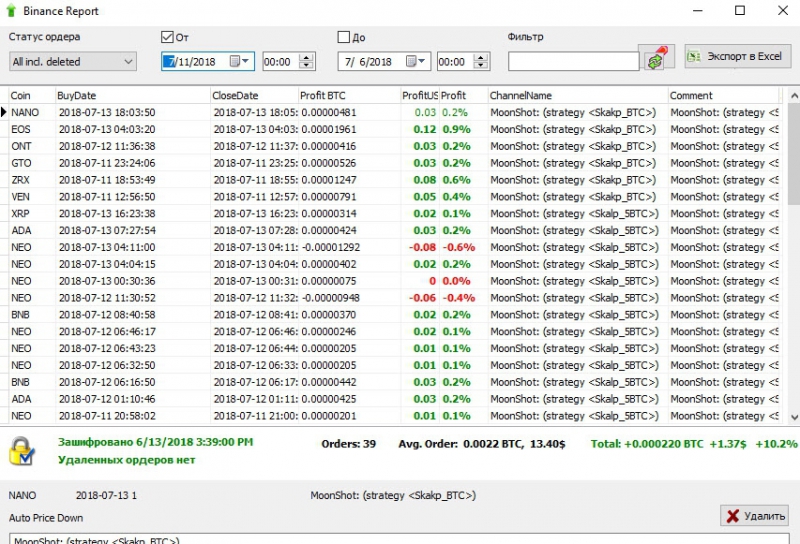
Task: Sort by the Profit BTC column header
Action: coord(349,95)
